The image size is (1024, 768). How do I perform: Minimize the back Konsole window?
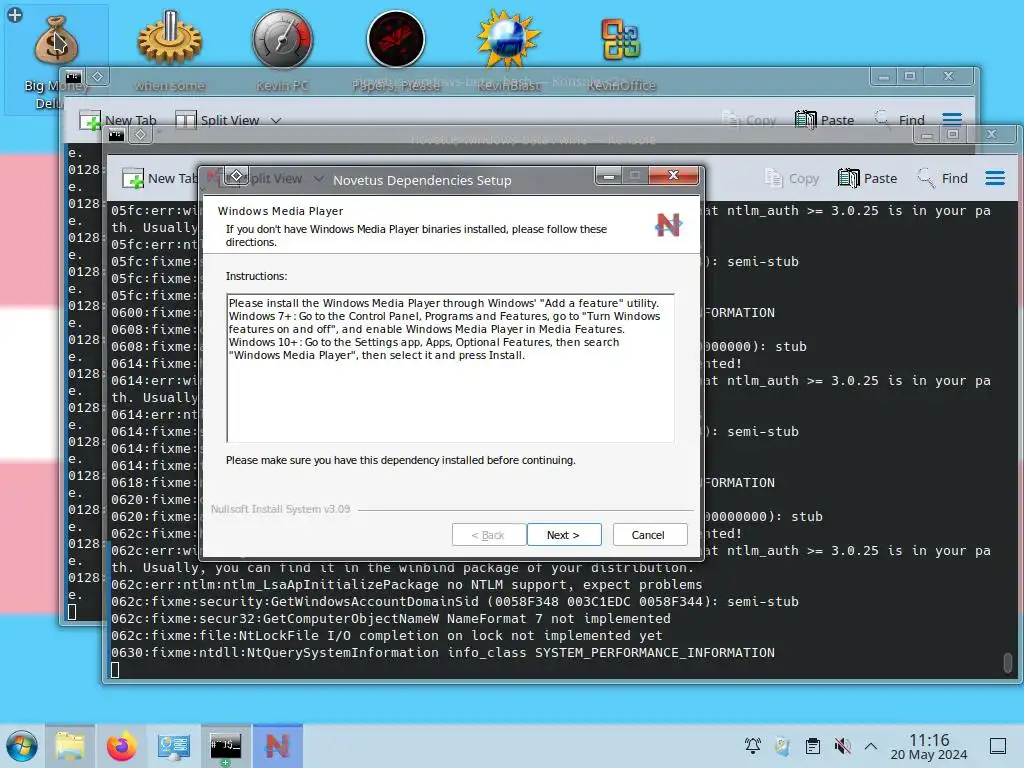point(884,77)
